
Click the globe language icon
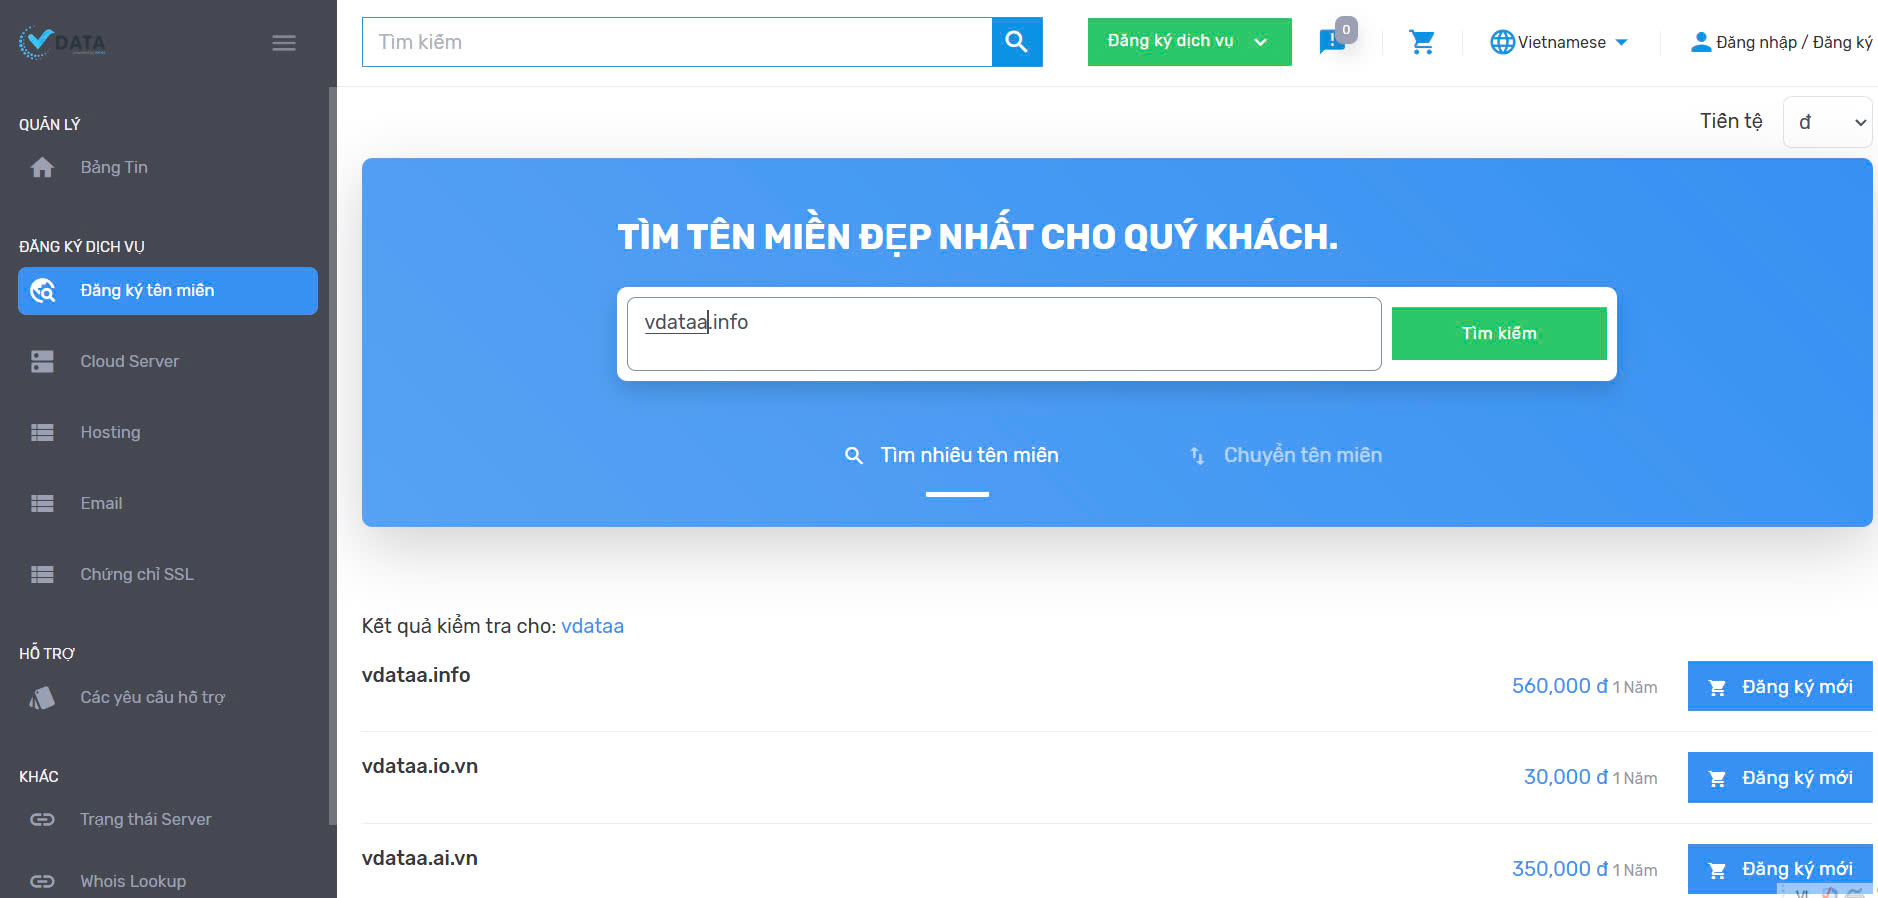point(1502,42)
